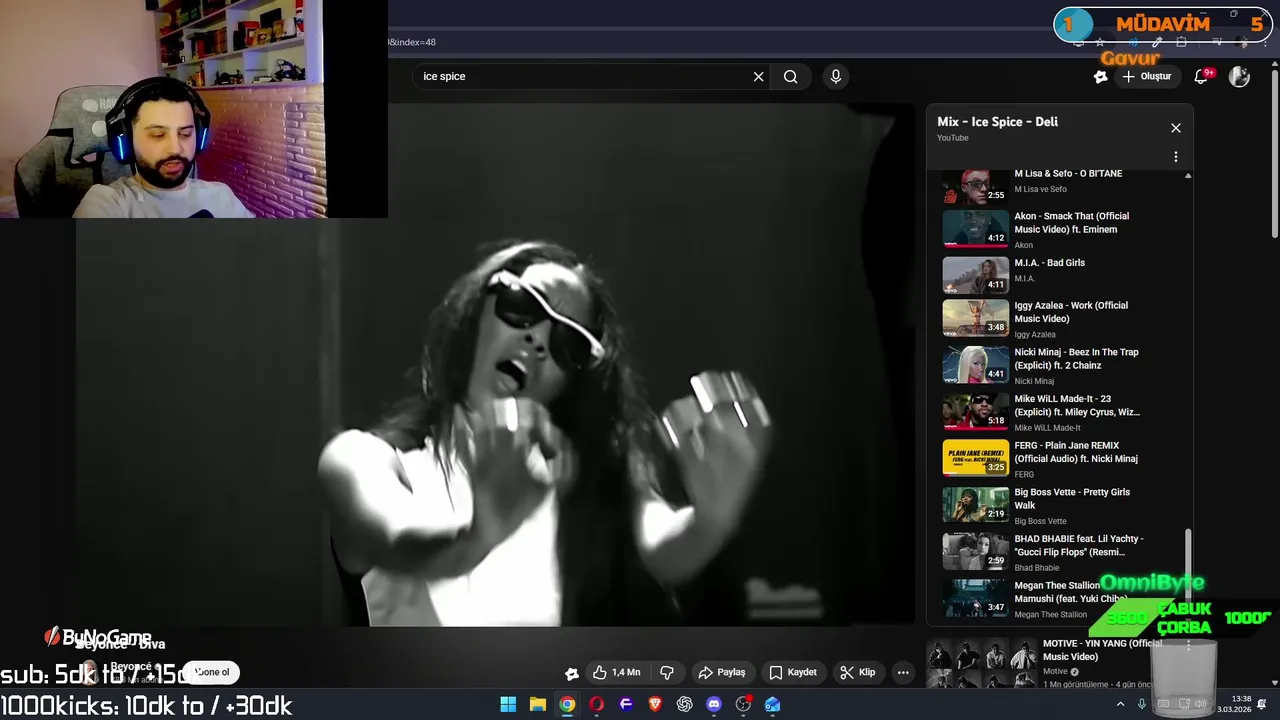Open Windows notification center bell
The height and width of the screenshot is (720, 1280).
[1261, 704]
